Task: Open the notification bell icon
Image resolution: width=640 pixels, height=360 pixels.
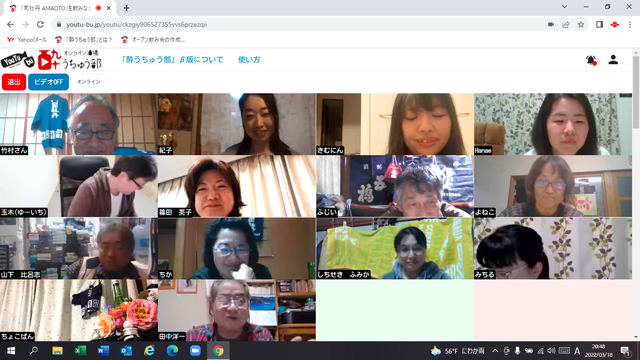Action: pos(591,60)
